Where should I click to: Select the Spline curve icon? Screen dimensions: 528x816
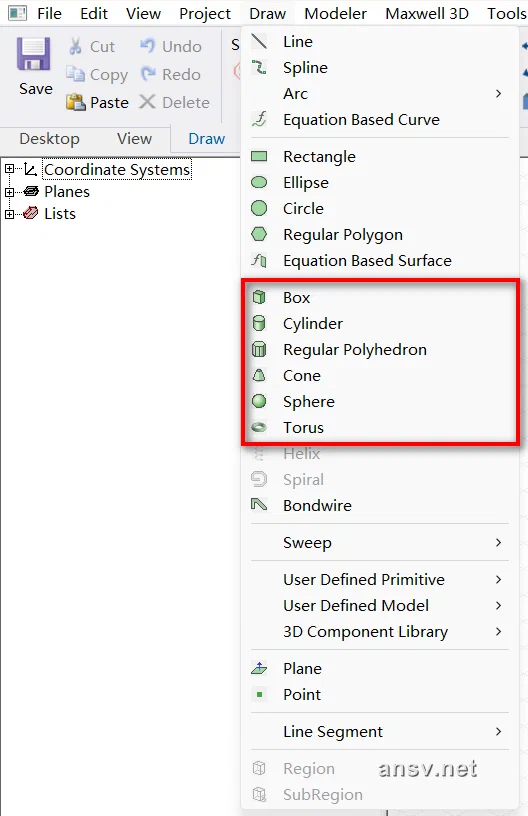point(259,67)
